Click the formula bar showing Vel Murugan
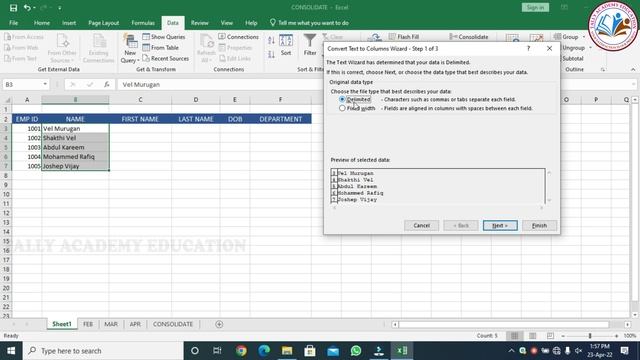 pos(376,84)
